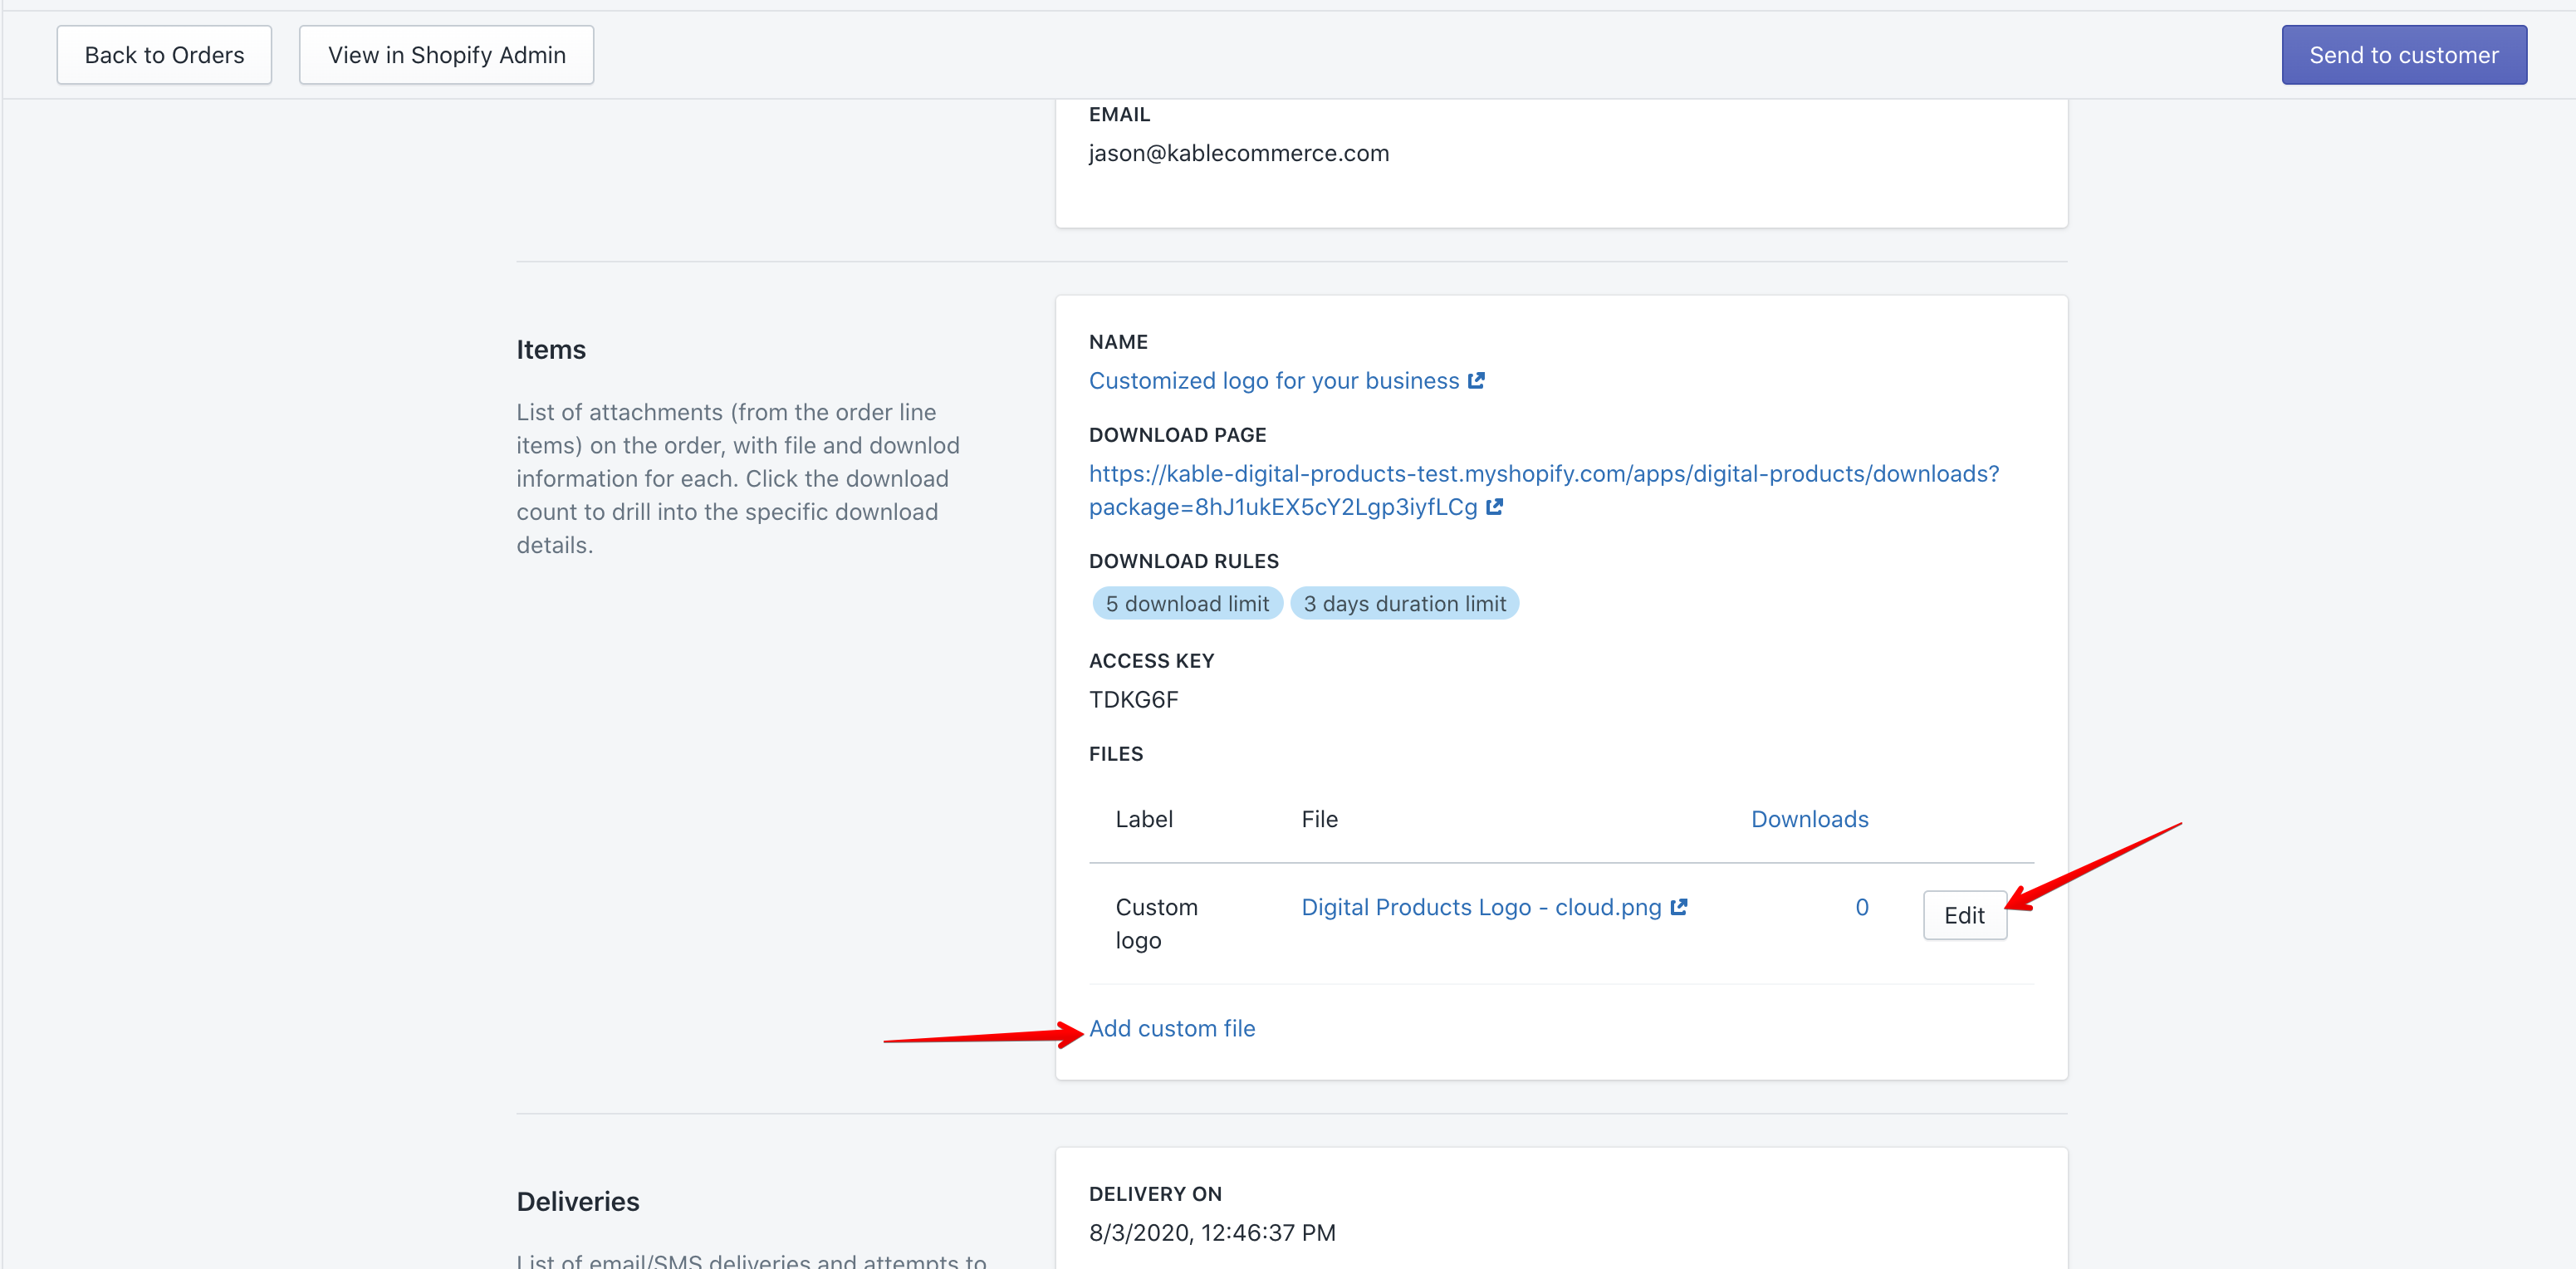Select the "3 days duration limit" badge

[x=1405, y=603]
